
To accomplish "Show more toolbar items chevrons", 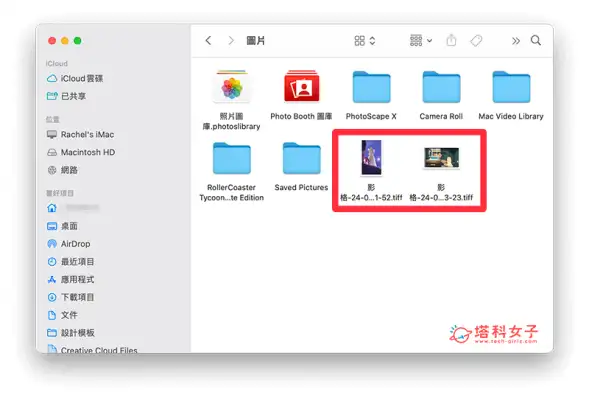I will tap(516, 41).
